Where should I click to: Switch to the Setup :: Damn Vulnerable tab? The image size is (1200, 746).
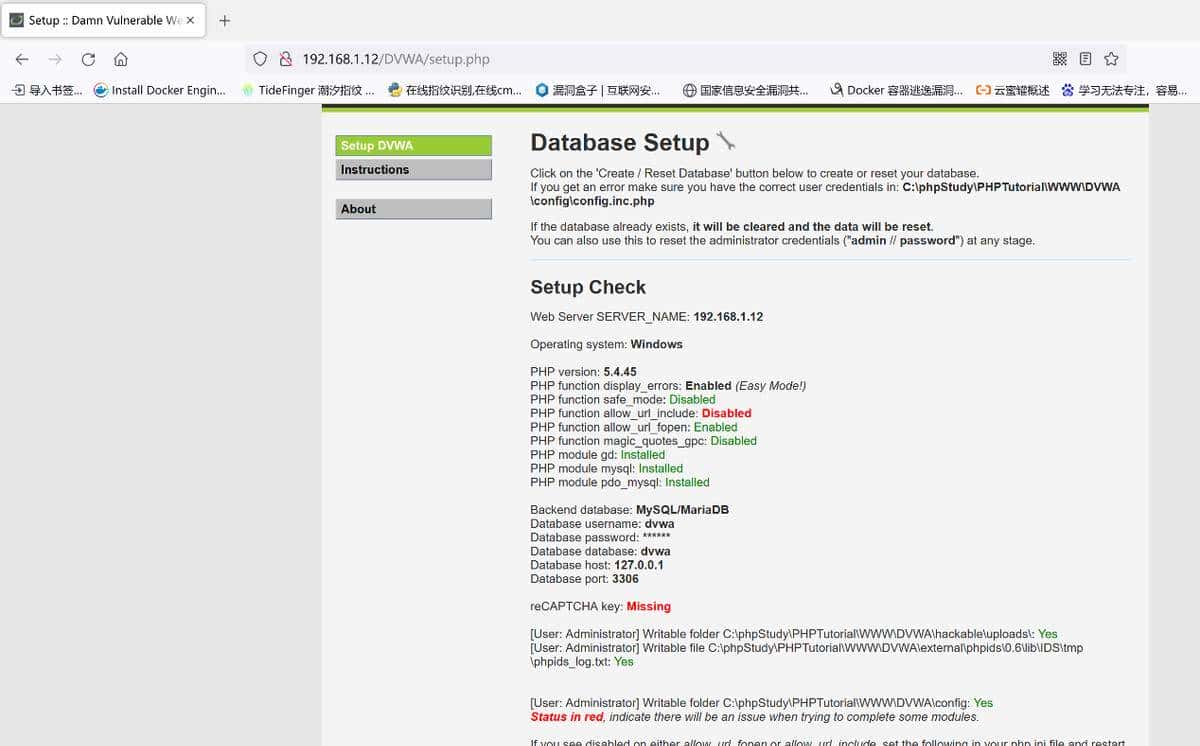98,20
